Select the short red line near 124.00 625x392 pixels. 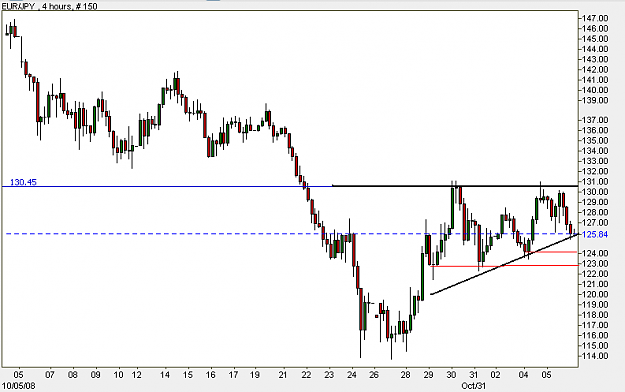[552, 252]
